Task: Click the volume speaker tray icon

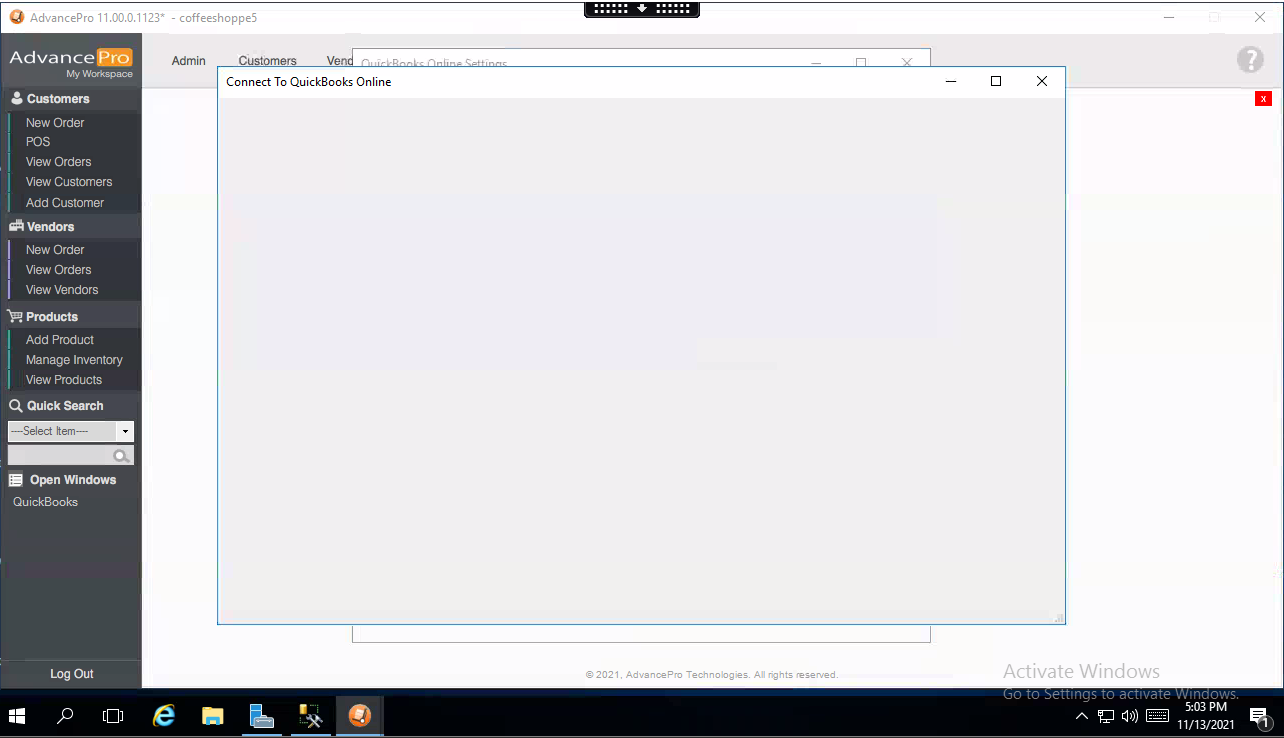Action: coord(1130,716)
